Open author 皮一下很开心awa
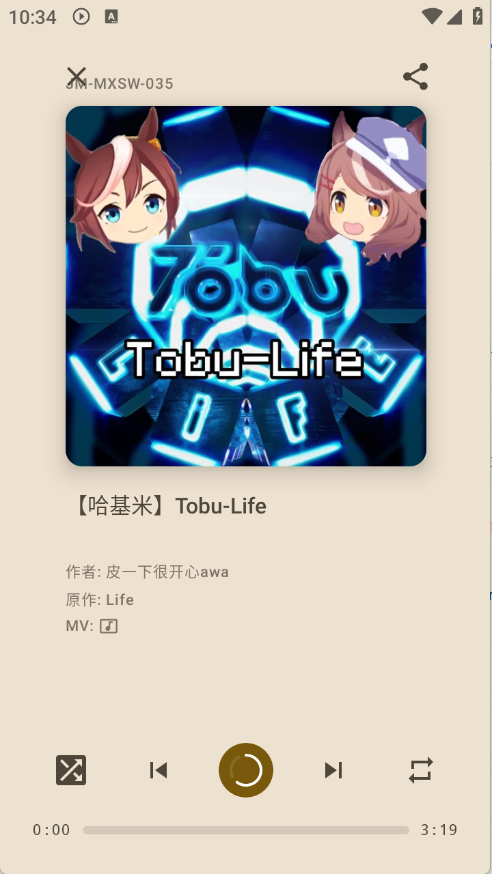 click(167, 572)
